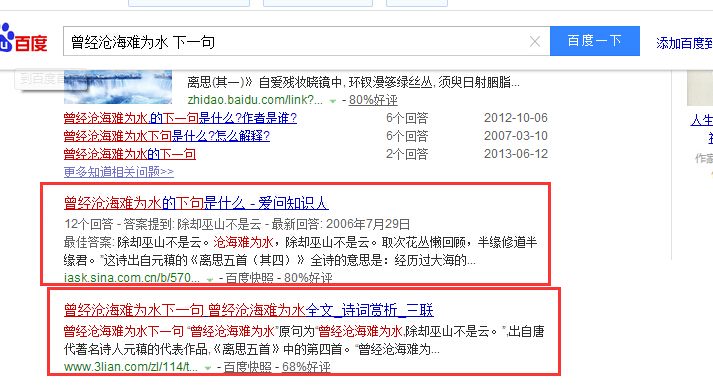Image resolution: width=713 pixels, height=386 pixels.
Task: Open 80%好评 rating for iask.sina result
Action: point(308,278)
